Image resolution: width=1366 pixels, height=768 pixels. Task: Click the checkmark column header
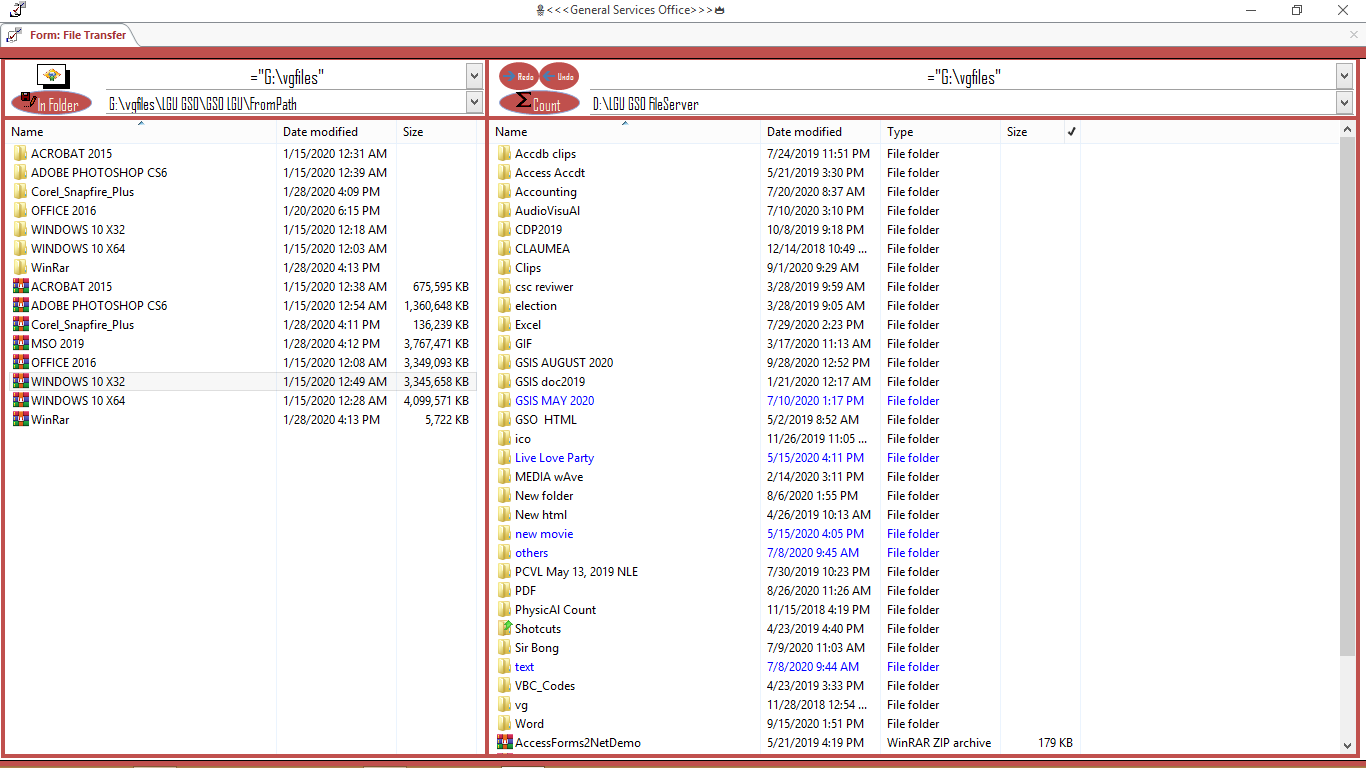1071,132
